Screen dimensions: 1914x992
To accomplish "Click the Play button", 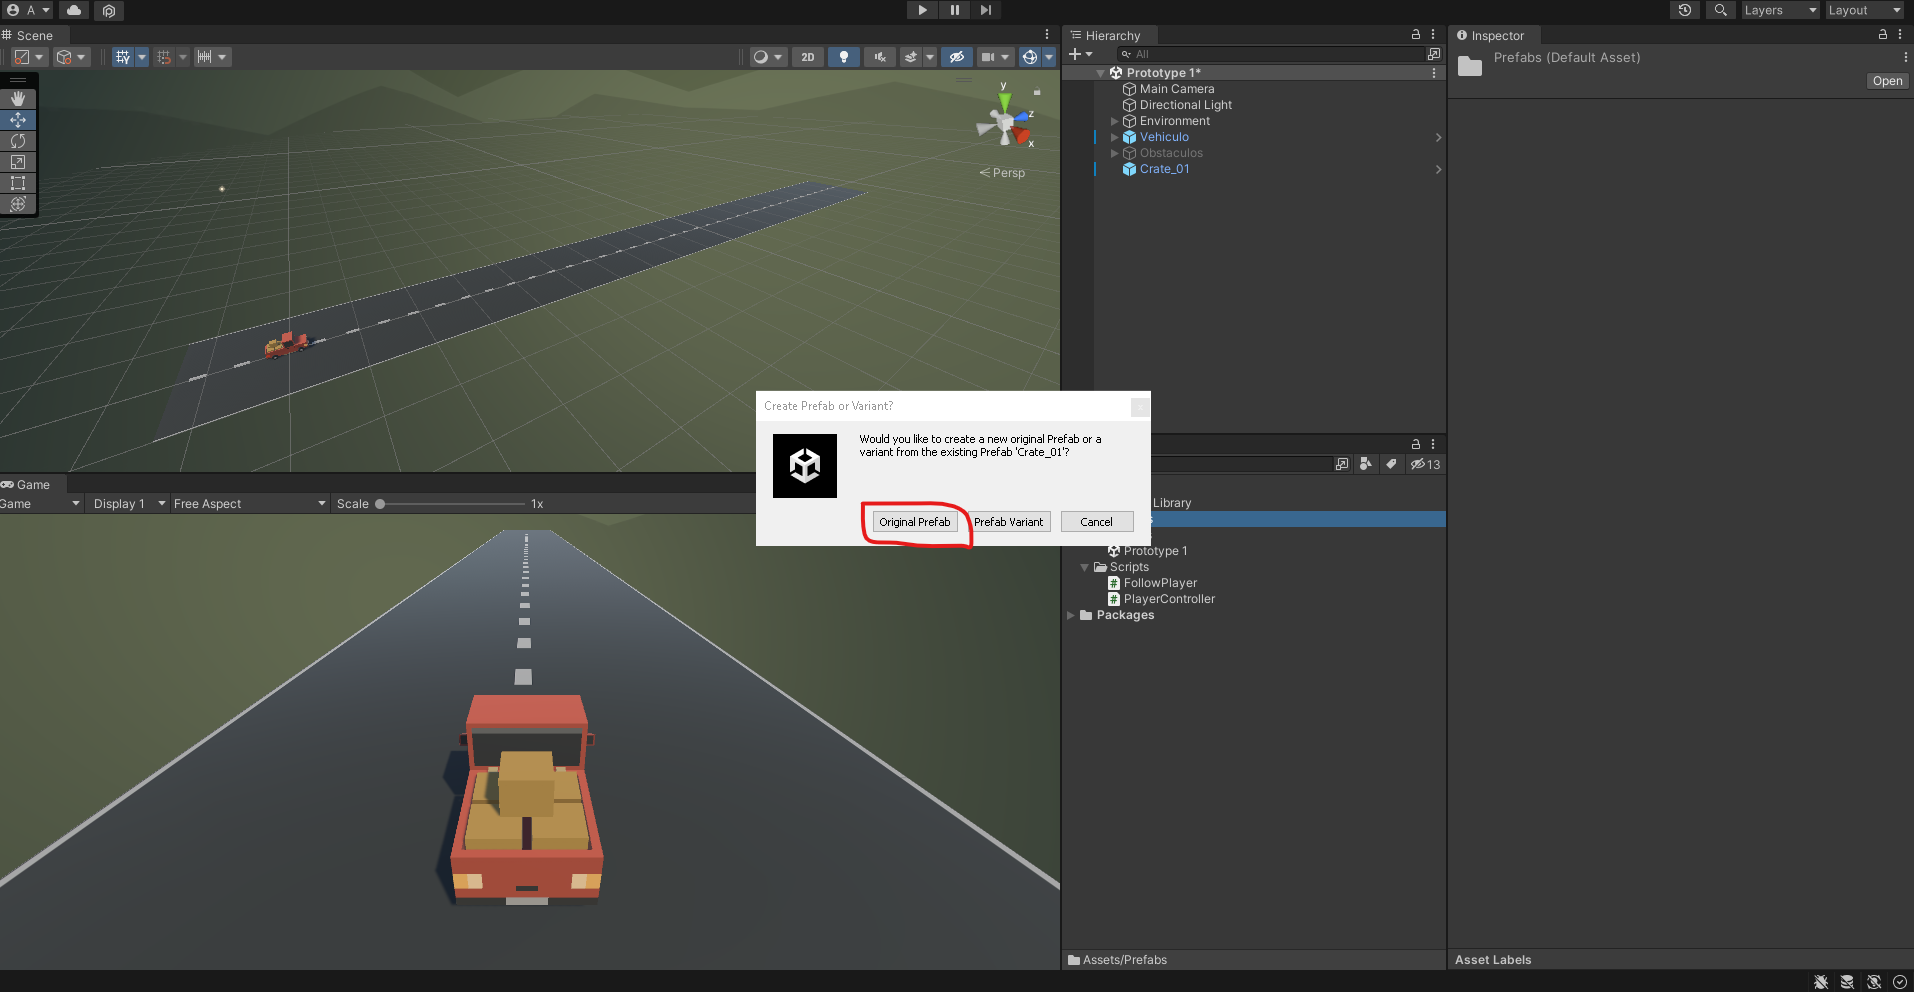I will 922,10.
